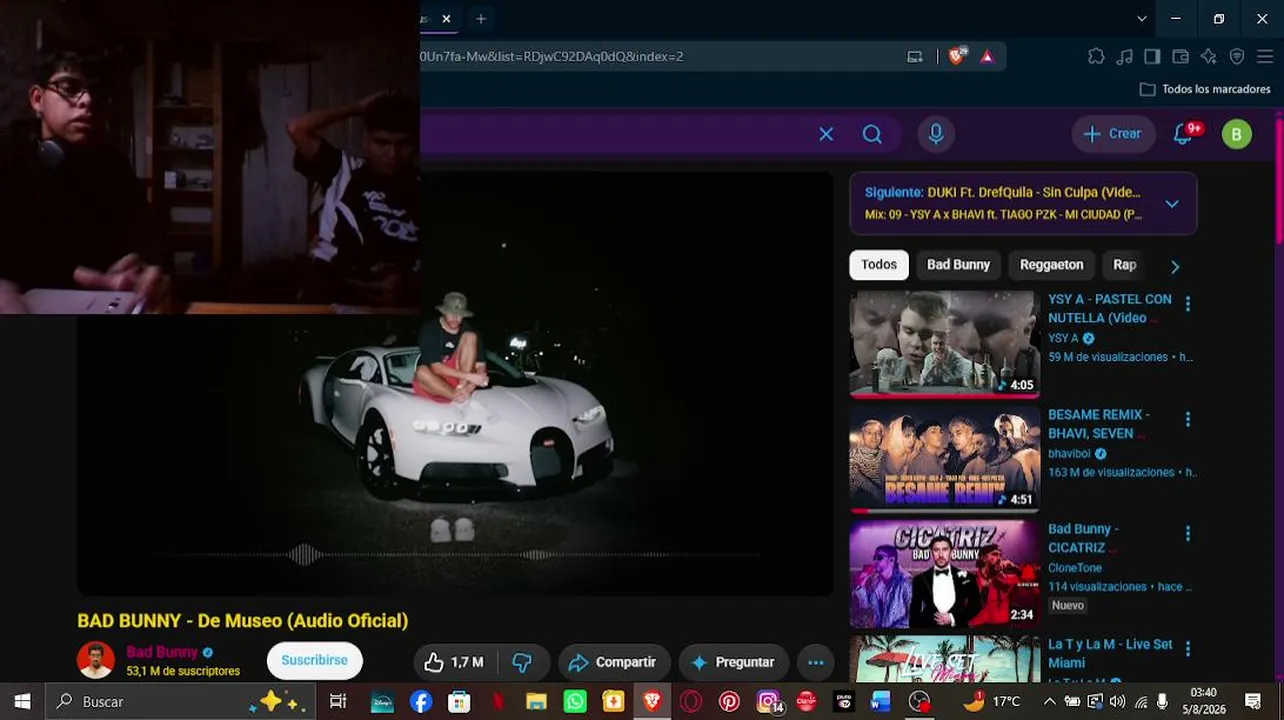Open La T y La M Live Set title

click(1110, 654)
